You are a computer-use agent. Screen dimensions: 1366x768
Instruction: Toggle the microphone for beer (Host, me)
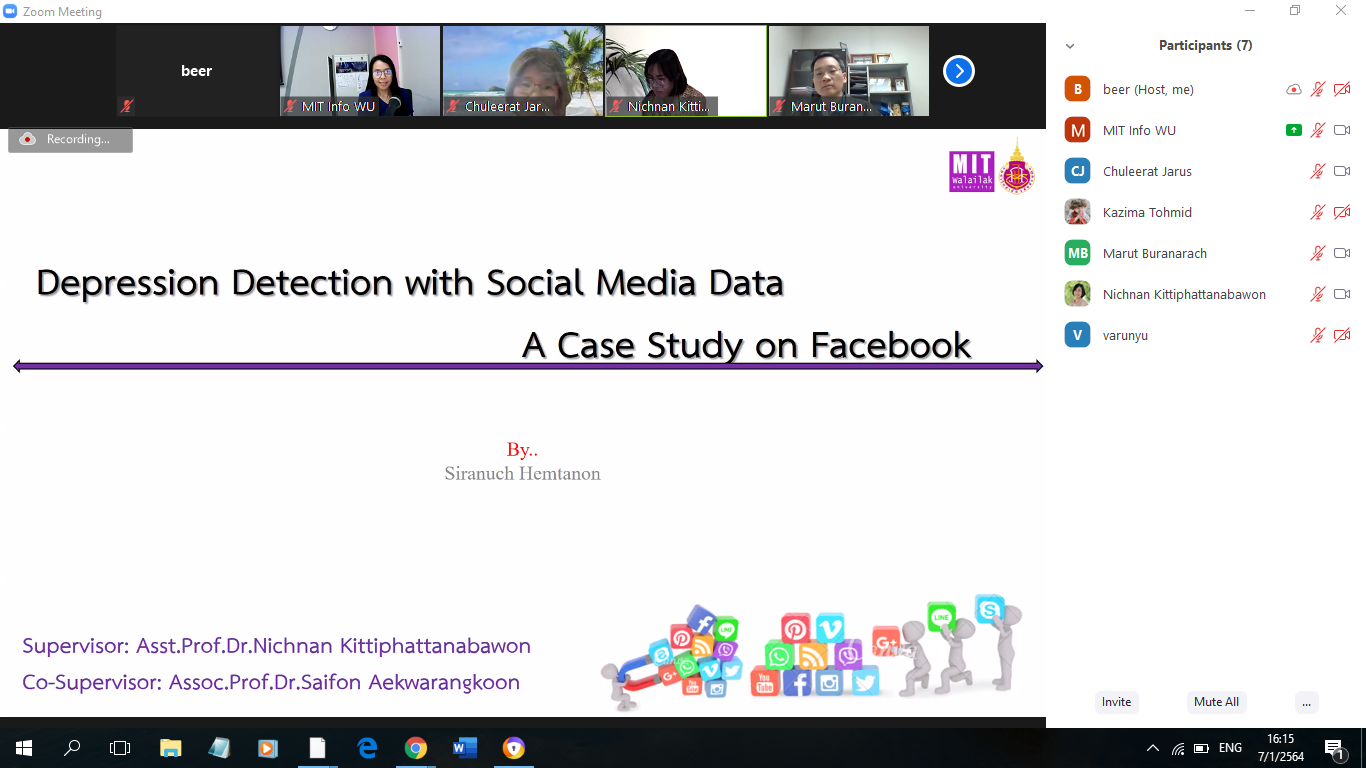pyautogui.click(x=1318, y=89)
